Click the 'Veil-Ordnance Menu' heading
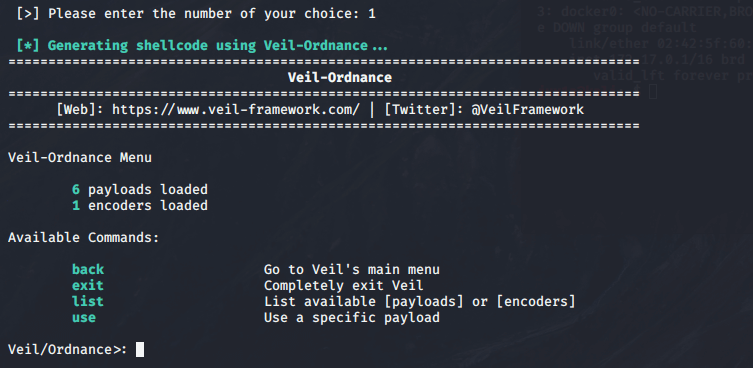 80,158
